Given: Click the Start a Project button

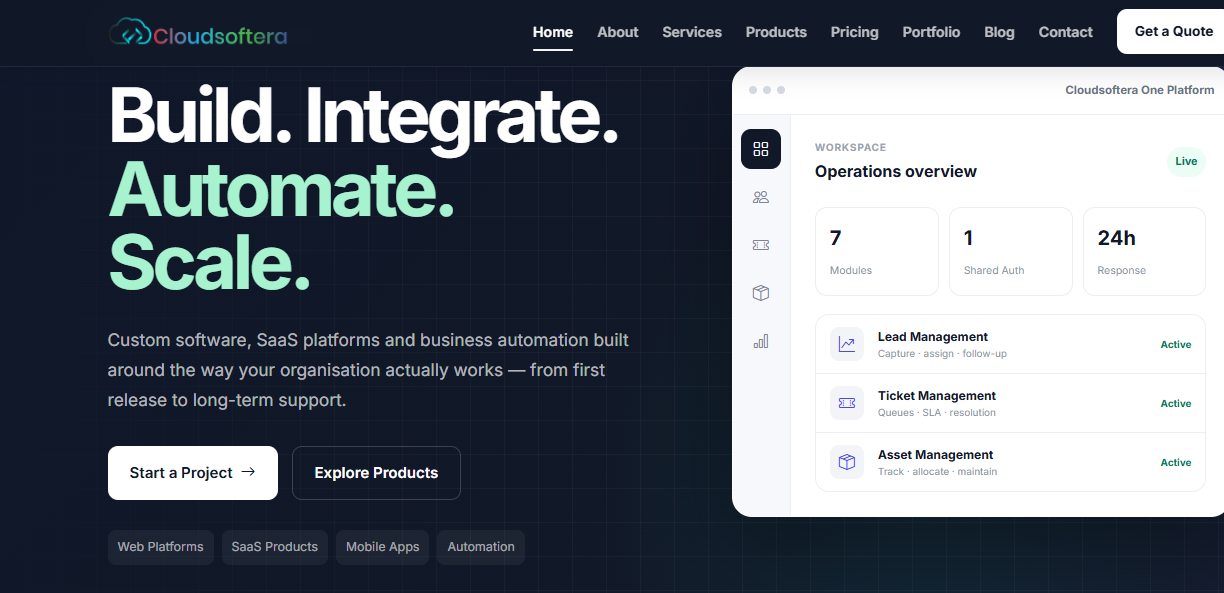Looking at the screenshot, I should point(193,473).
